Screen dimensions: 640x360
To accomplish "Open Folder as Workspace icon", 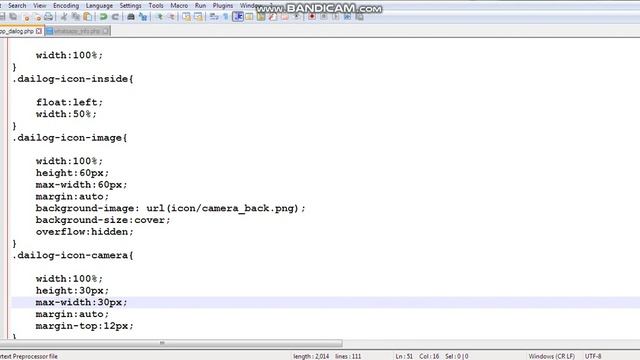I will tap(284, 17).
